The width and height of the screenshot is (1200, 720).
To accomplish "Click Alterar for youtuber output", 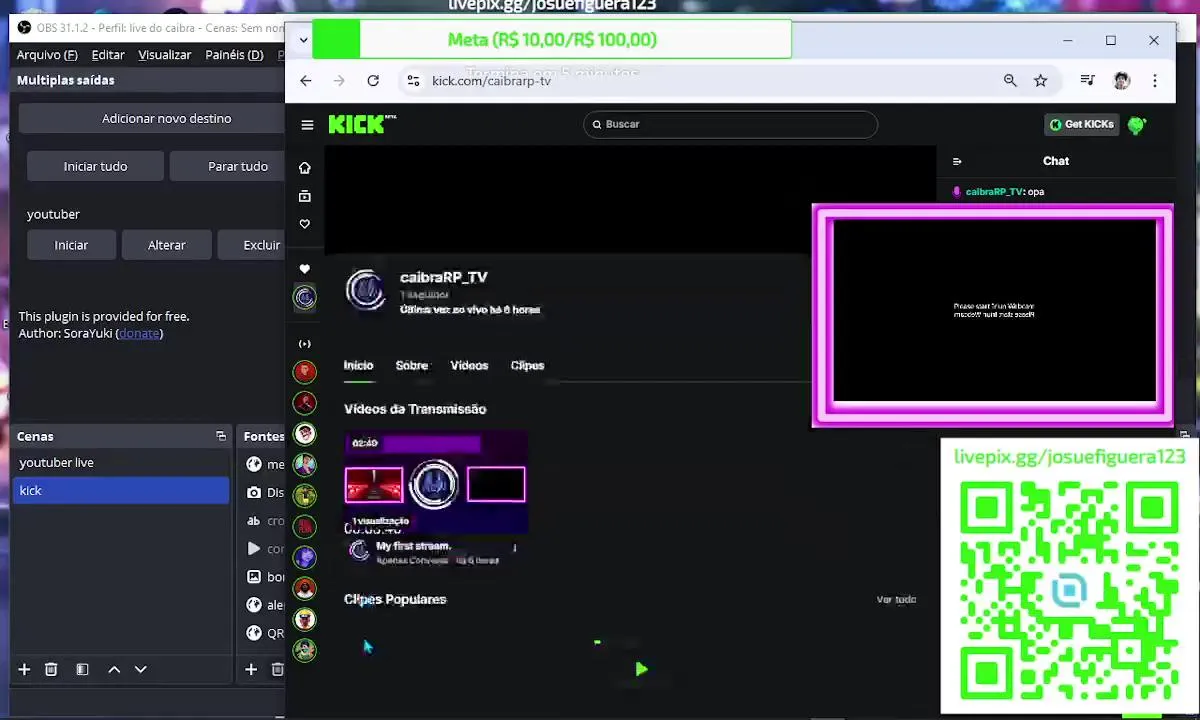I will (167, 245).
